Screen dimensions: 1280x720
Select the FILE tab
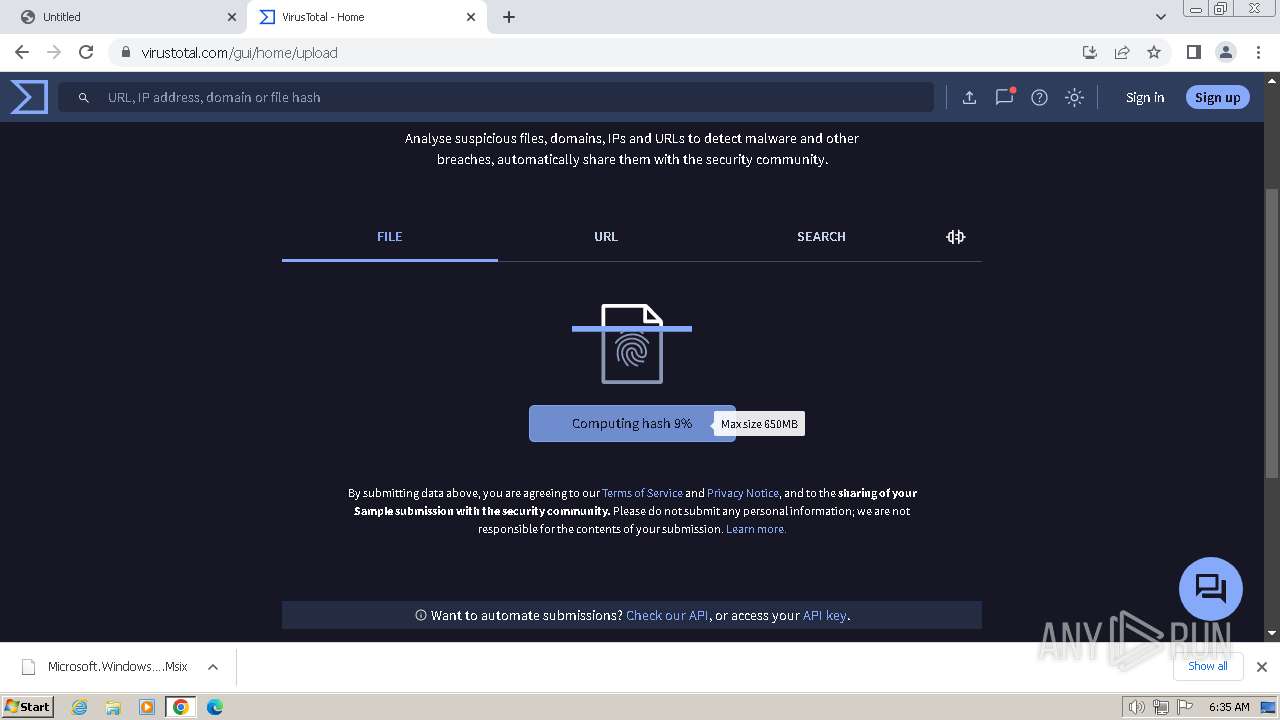coord(389,237)
